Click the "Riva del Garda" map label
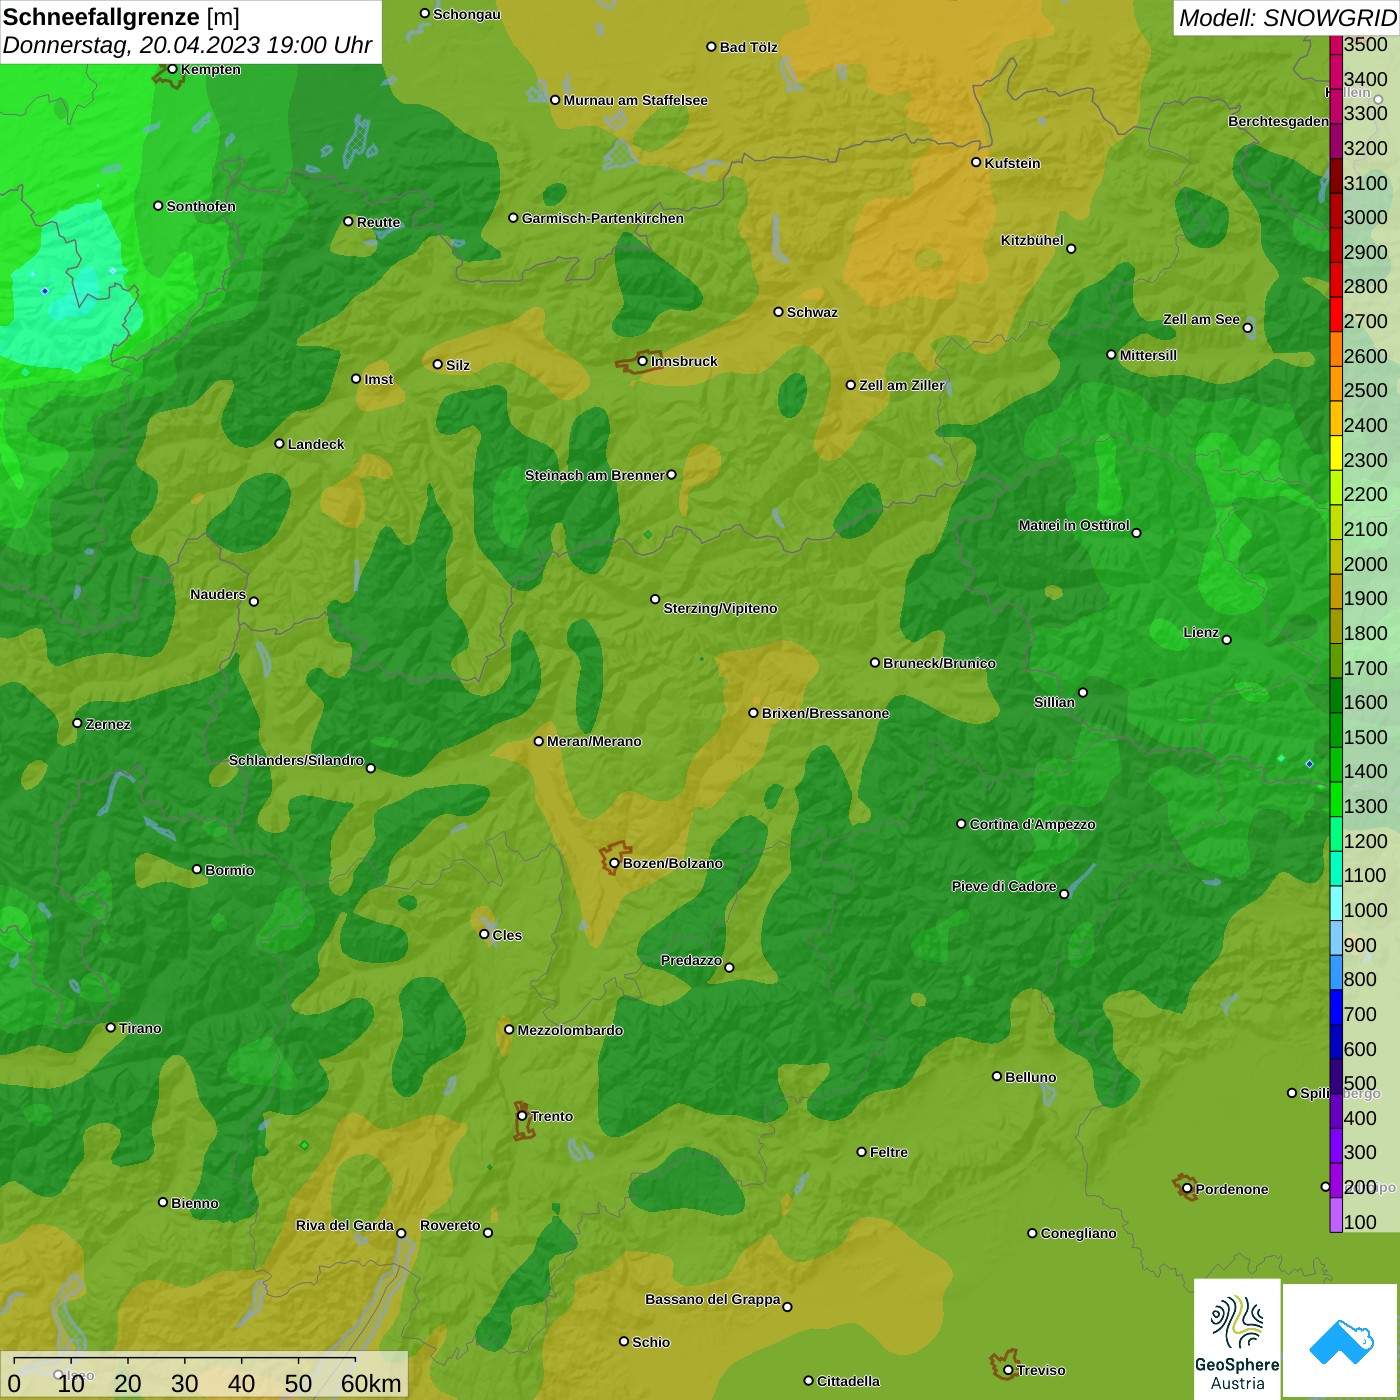 [x=345, y=1225]
